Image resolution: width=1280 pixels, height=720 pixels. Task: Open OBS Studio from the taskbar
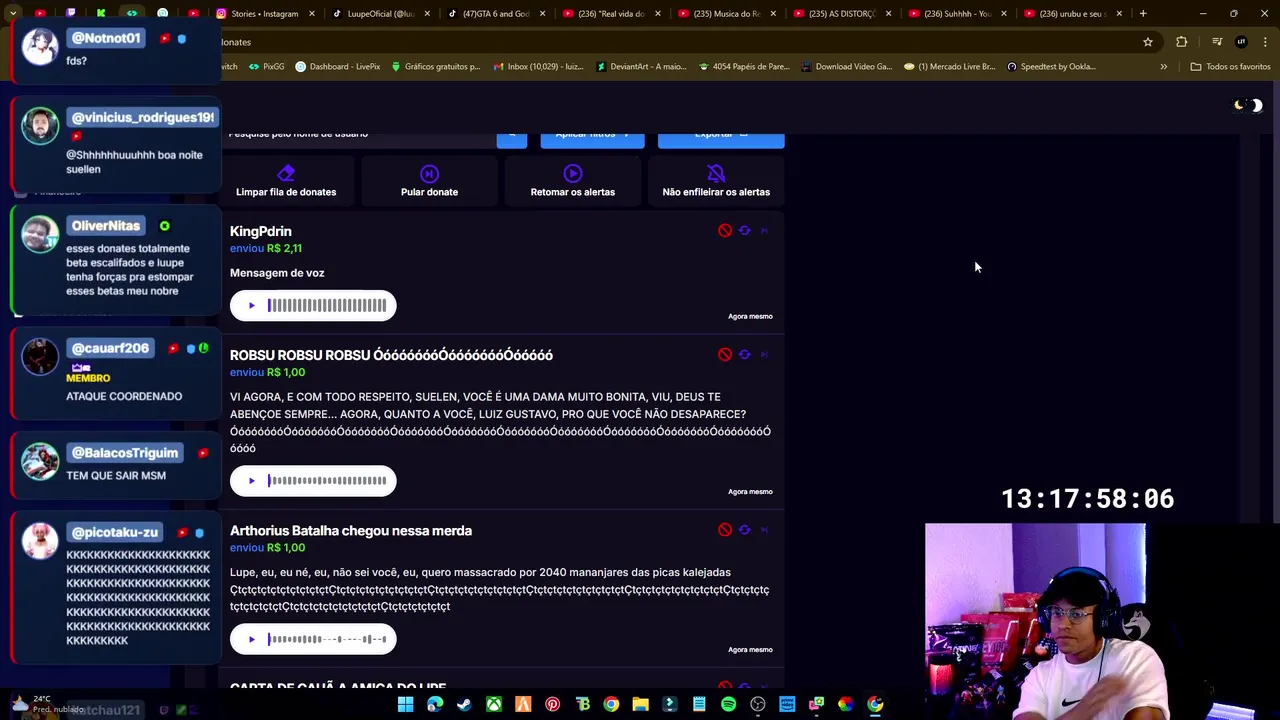[757, 704]
